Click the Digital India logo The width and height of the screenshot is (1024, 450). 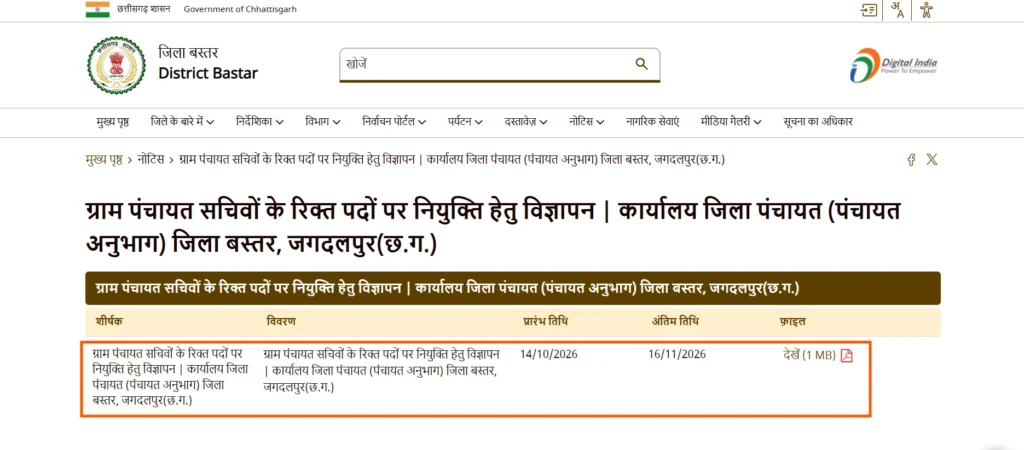[893, 65]
